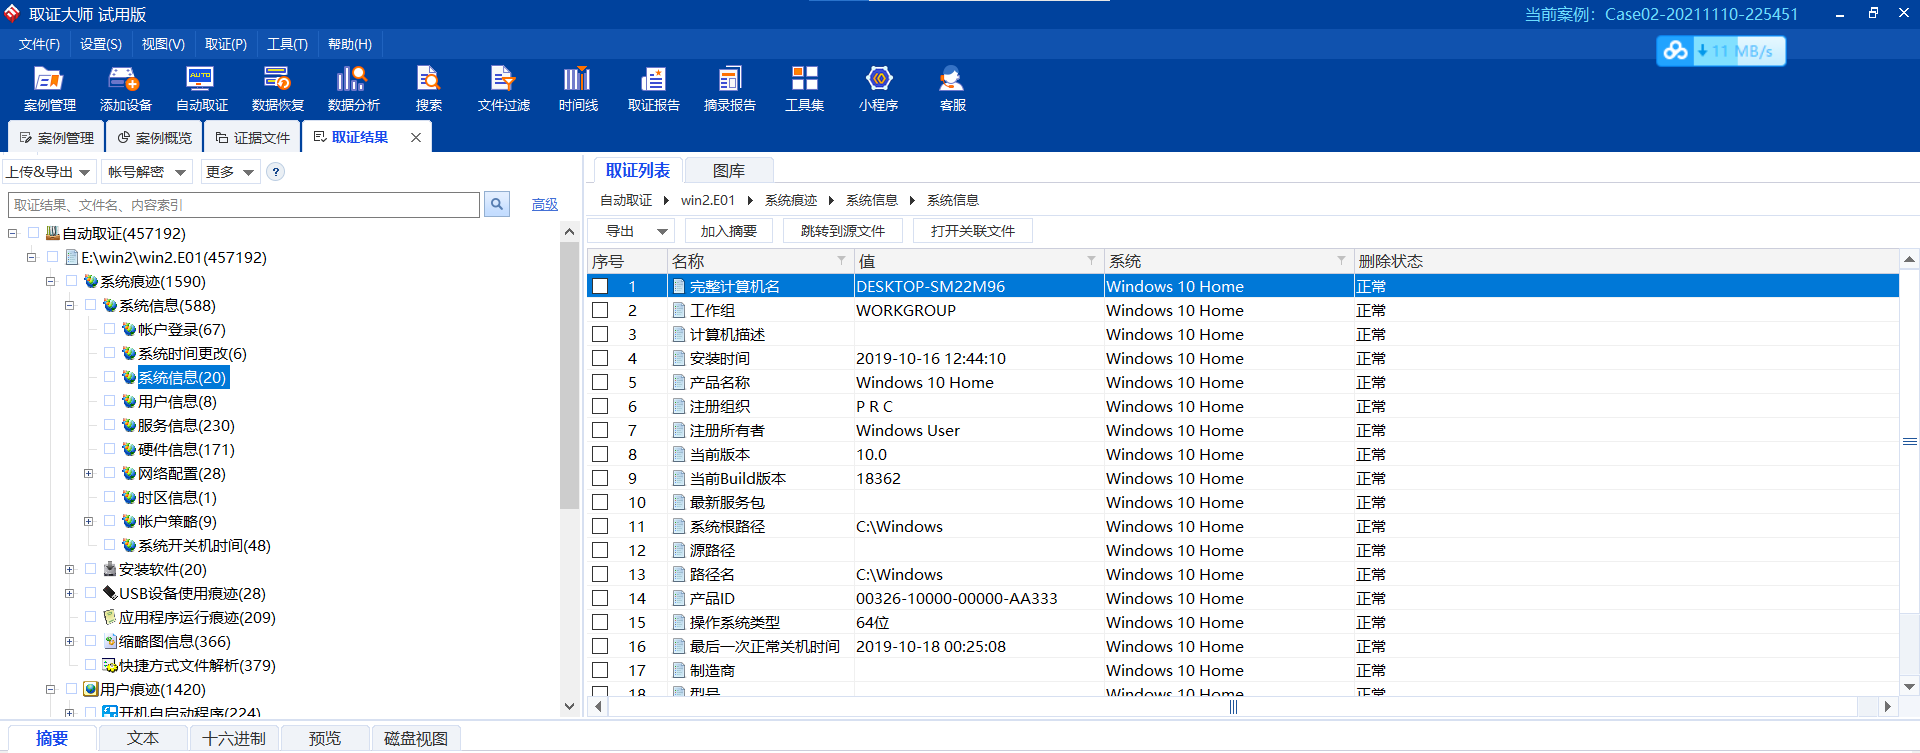Click the 加入摘要 button
Viewport: 1920px width, 753px height.
[x=728, y=231]
